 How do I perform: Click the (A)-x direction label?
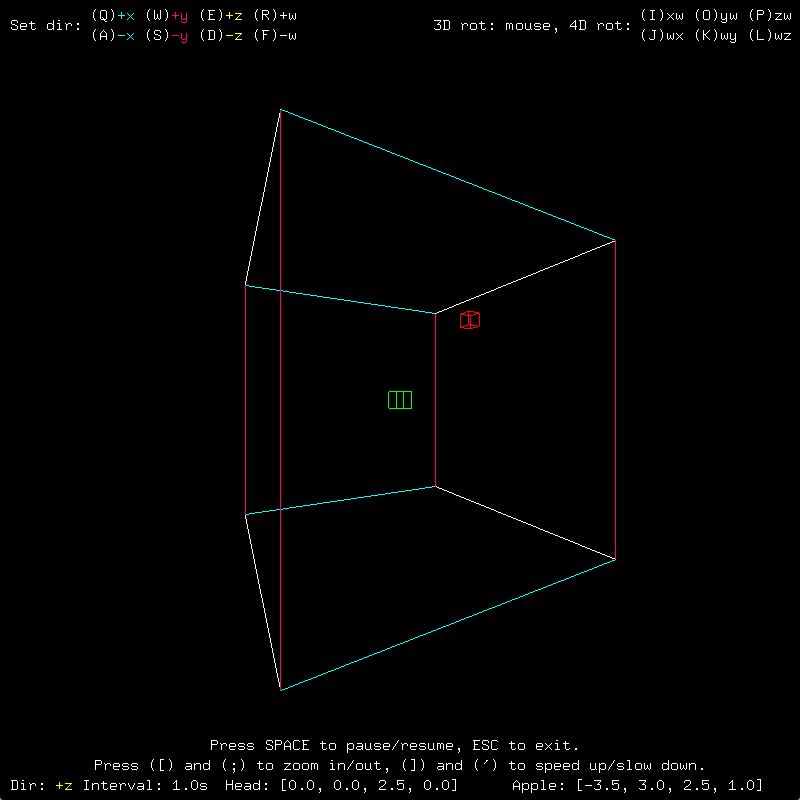coord(113,35)
